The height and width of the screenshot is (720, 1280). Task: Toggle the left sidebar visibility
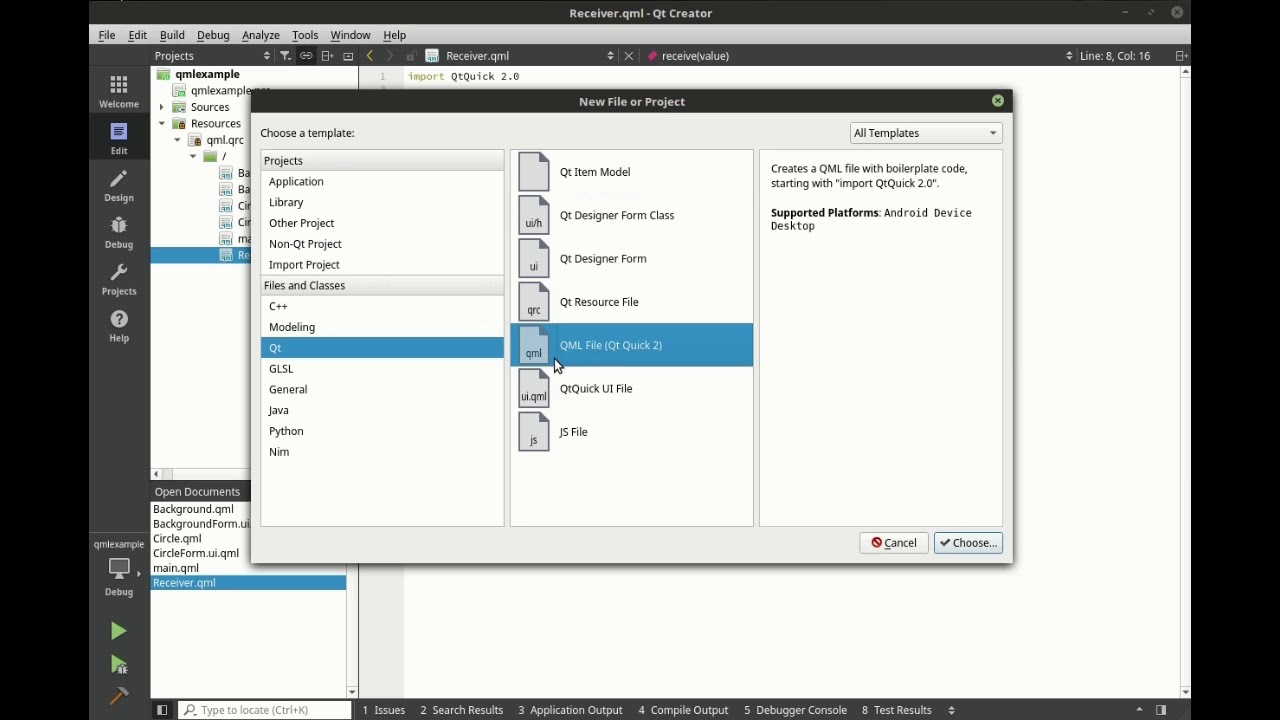(162, 710)
